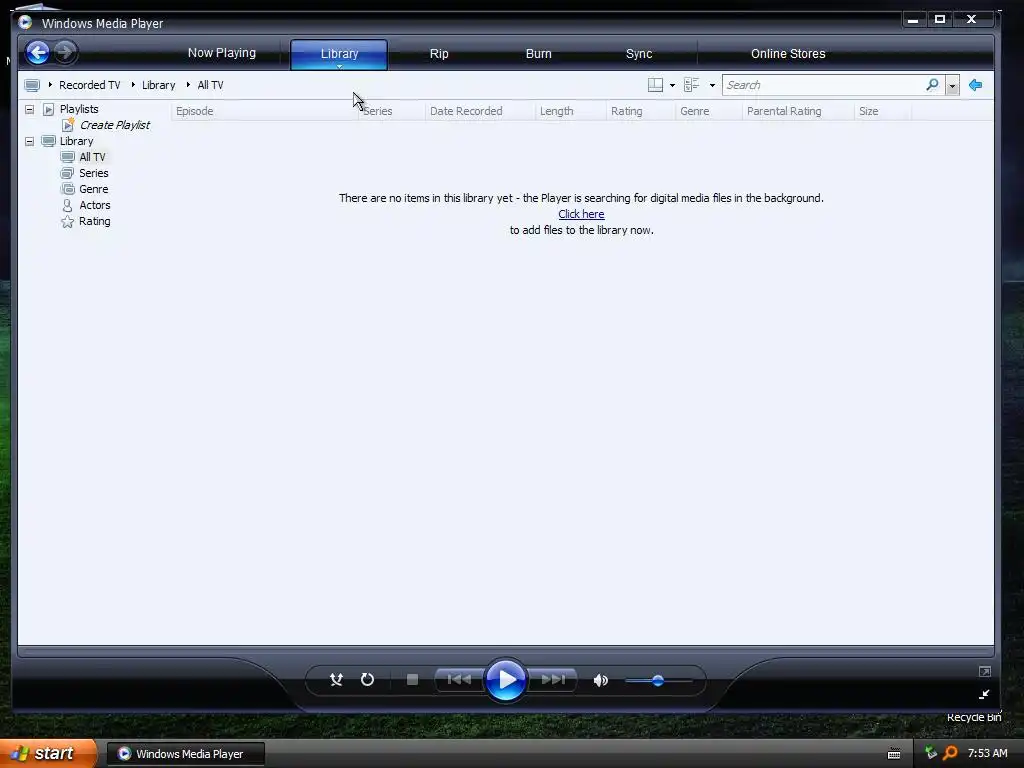The height and width of the screenshot is (768, 1024).
Task: Click the grayed forward navigation arrow
Action: pyautogui.click(x=65, y=52)
